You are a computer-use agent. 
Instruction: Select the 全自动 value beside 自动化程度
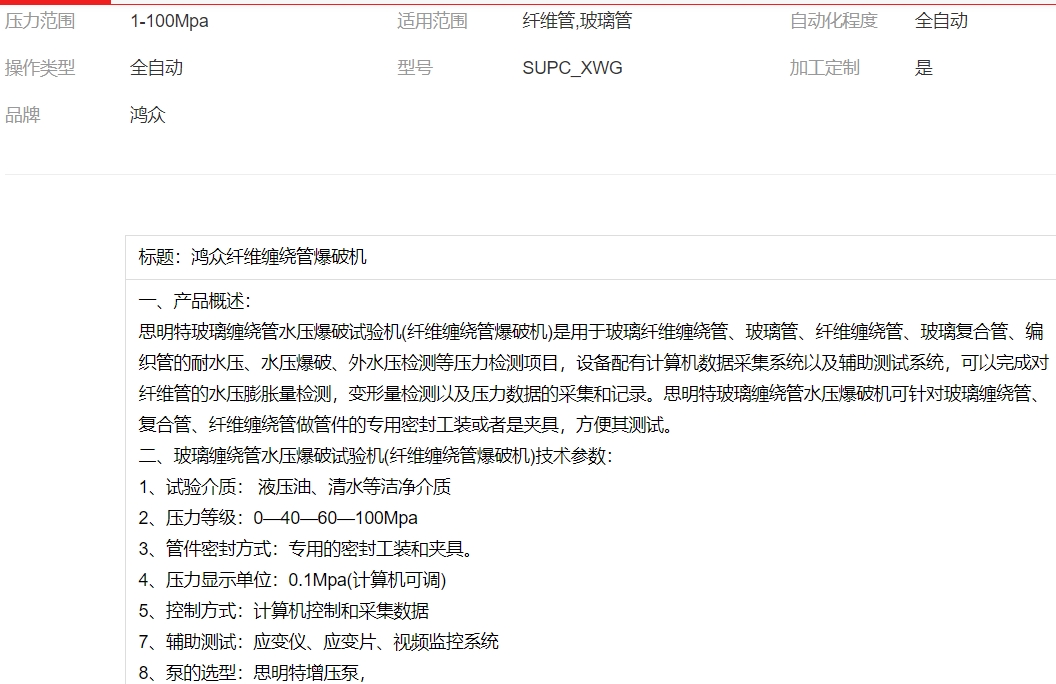pos(941,21)
